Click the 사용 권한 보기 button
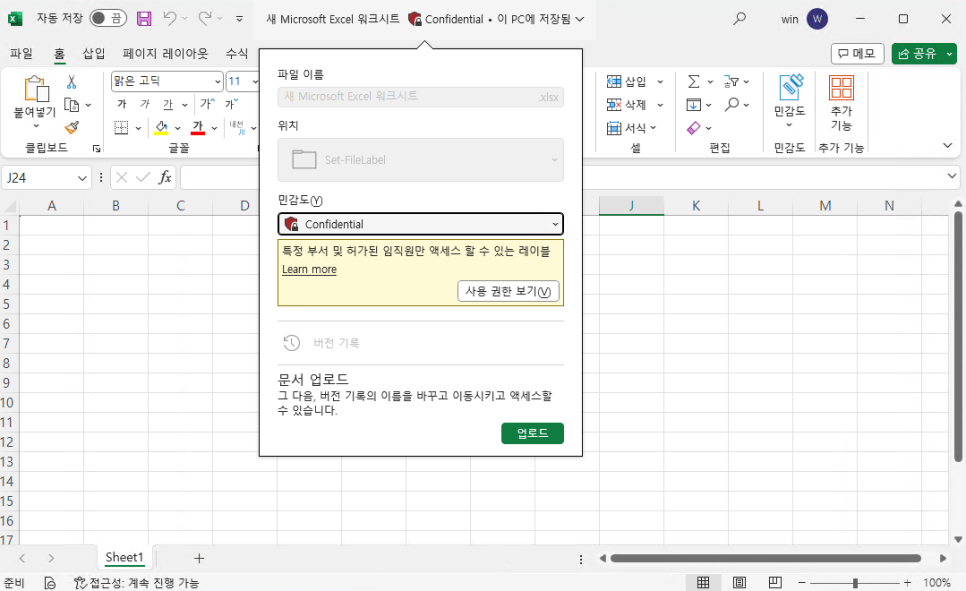Viewport: 966px width, 591px height. (x=508, y=291)
